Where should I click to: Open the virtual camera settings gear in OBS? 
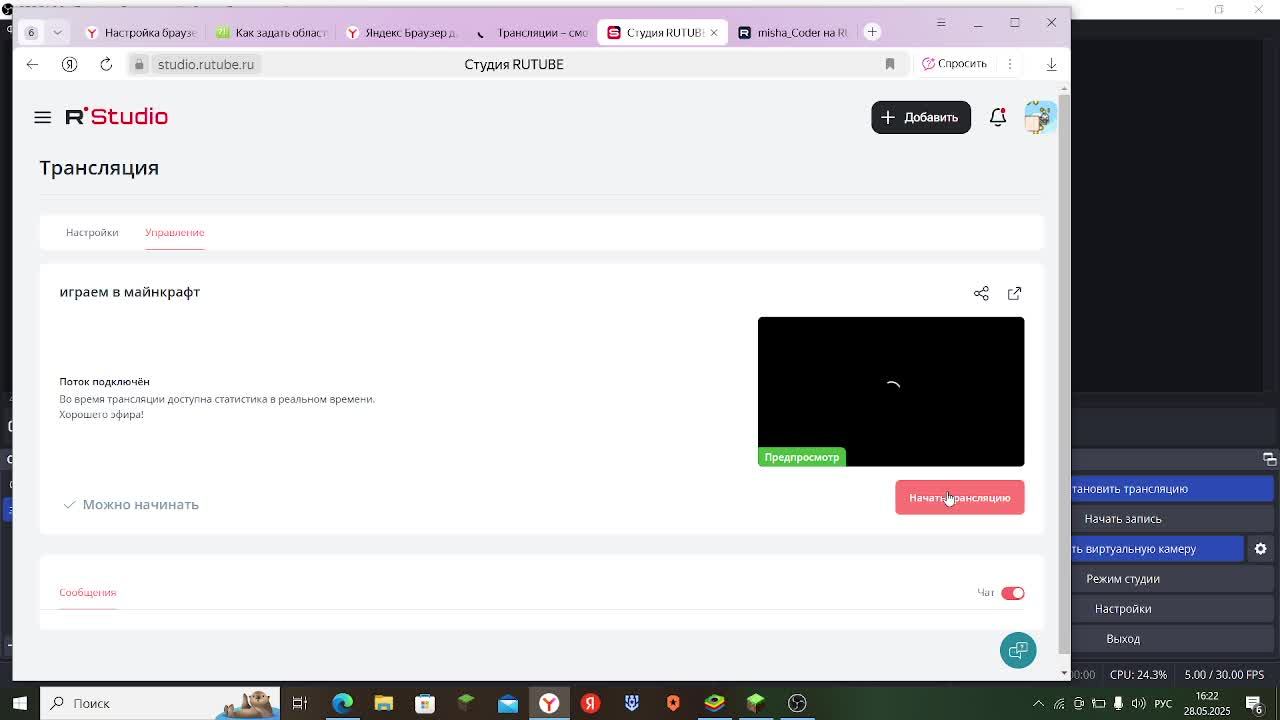click(x=1260, y=548)
